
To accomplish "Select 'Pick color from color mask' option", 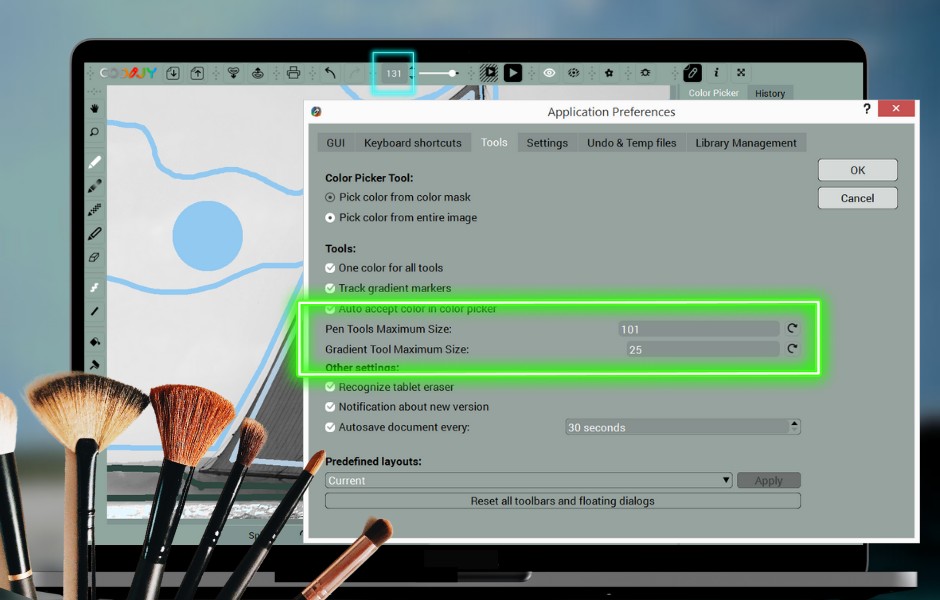I will coord(329,197).
